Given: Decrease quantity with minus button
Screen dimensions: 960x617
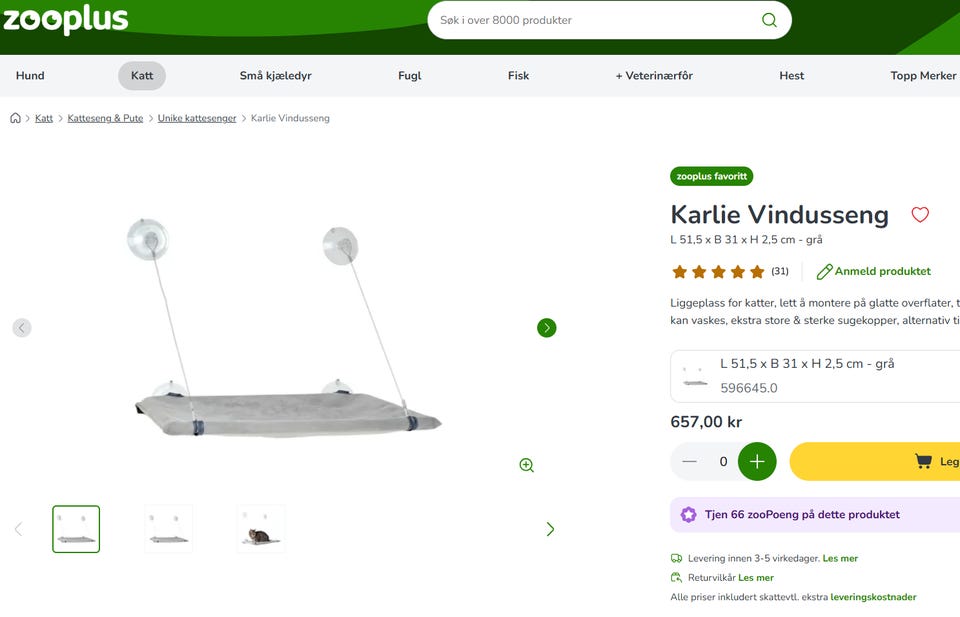Looking at the screenshot, I should [x=689, y=462].
